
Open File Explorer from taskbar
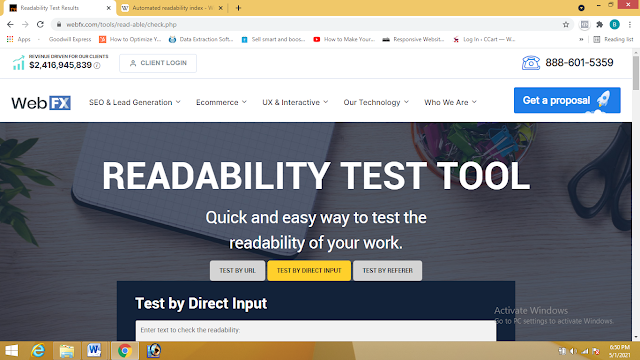67,351
